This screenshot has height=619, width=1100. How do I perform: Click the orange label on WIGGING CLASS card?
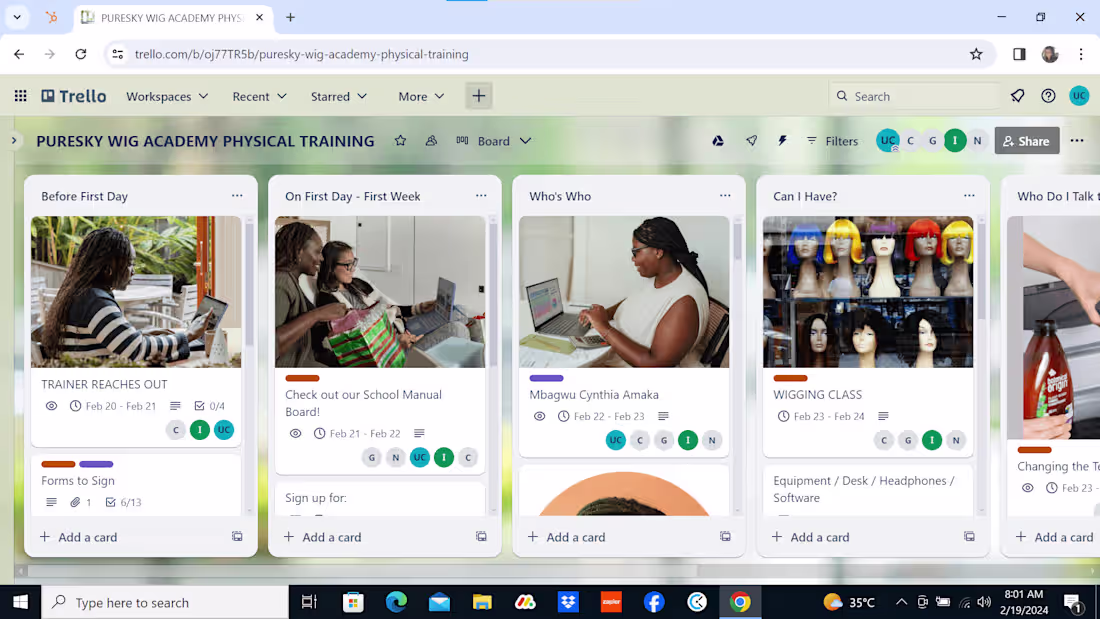coord(791,378)
